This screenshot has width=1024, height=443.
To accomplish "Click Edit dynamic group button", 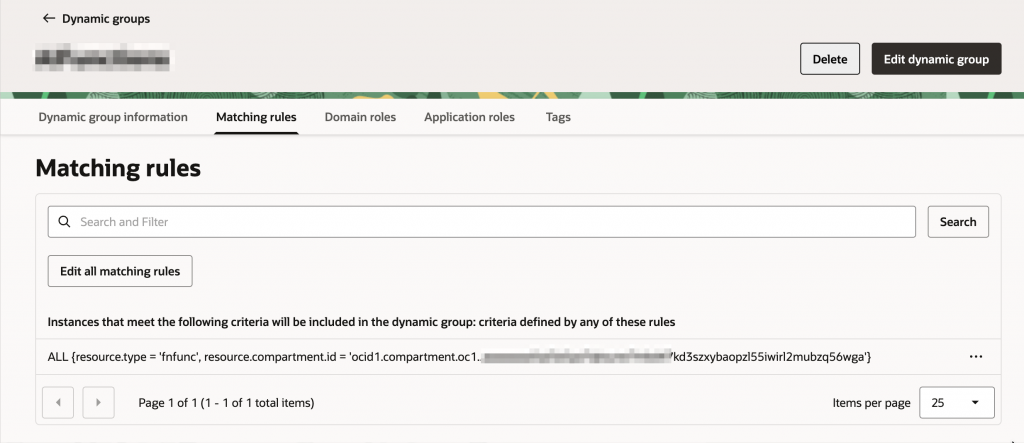I will pos(936,59).
